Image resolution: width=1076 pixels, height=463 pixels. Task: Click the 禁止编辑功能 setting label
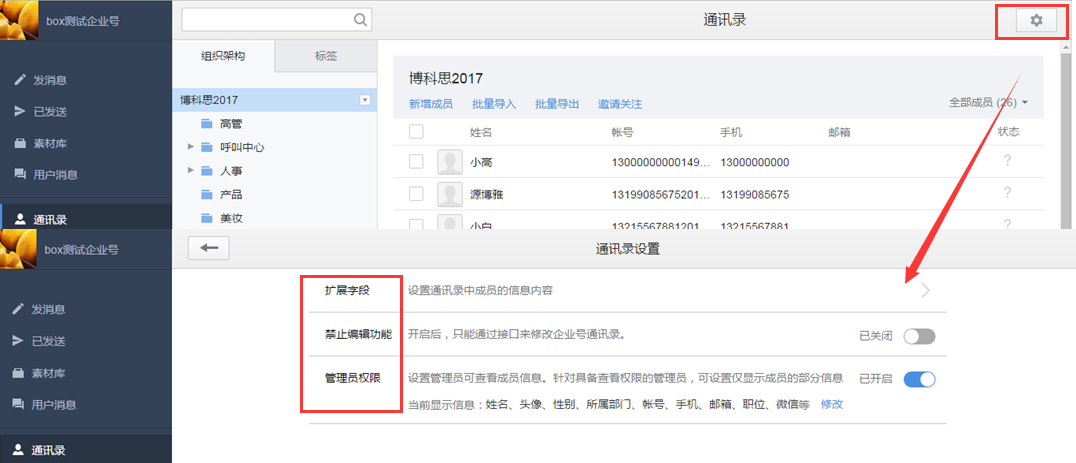(358, 335)
